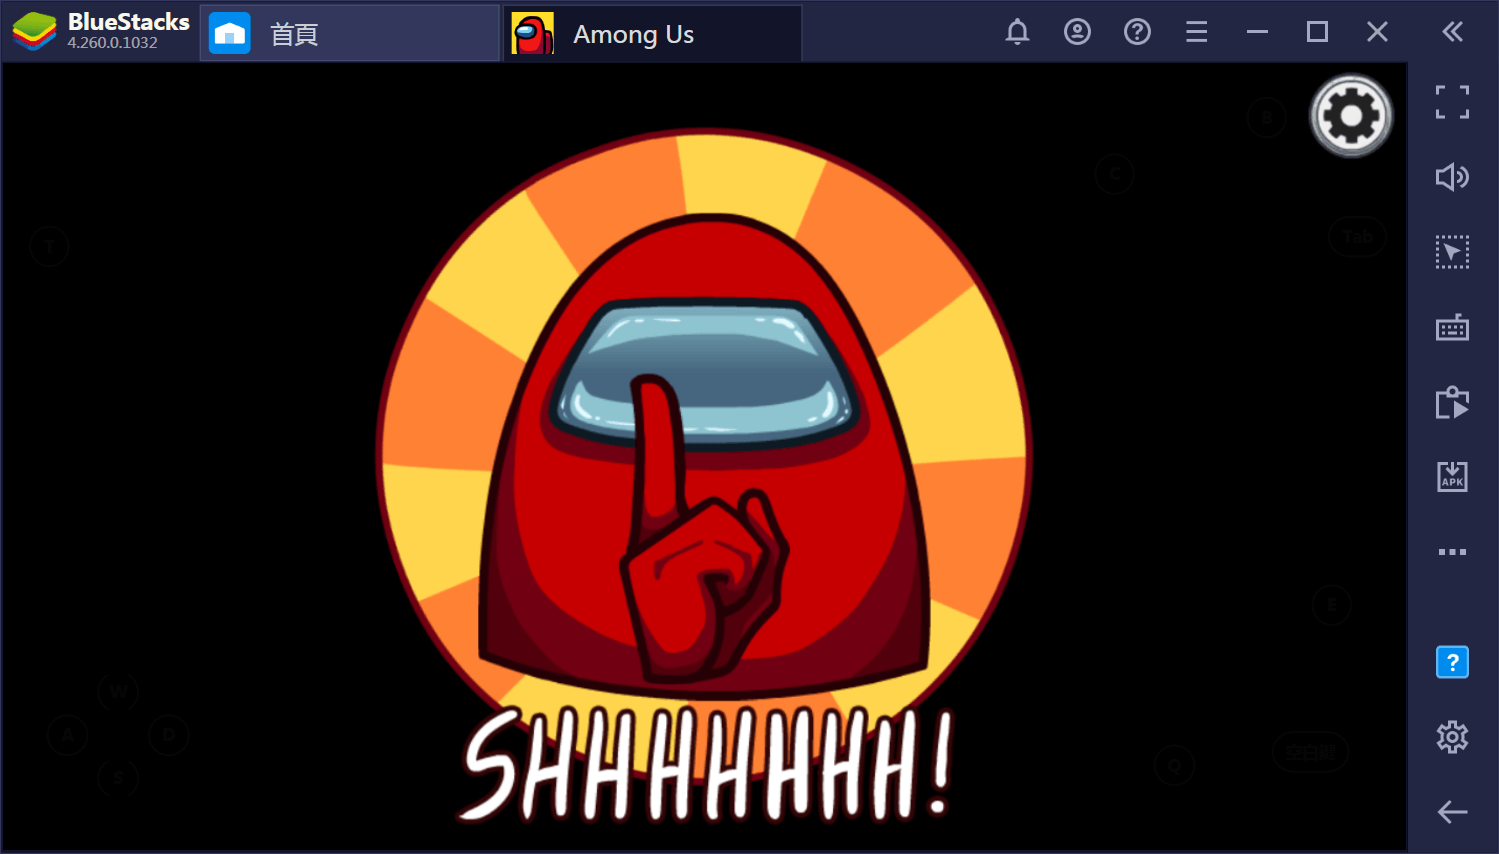Minimize the BlueStacks window

tap(1257, 32)
